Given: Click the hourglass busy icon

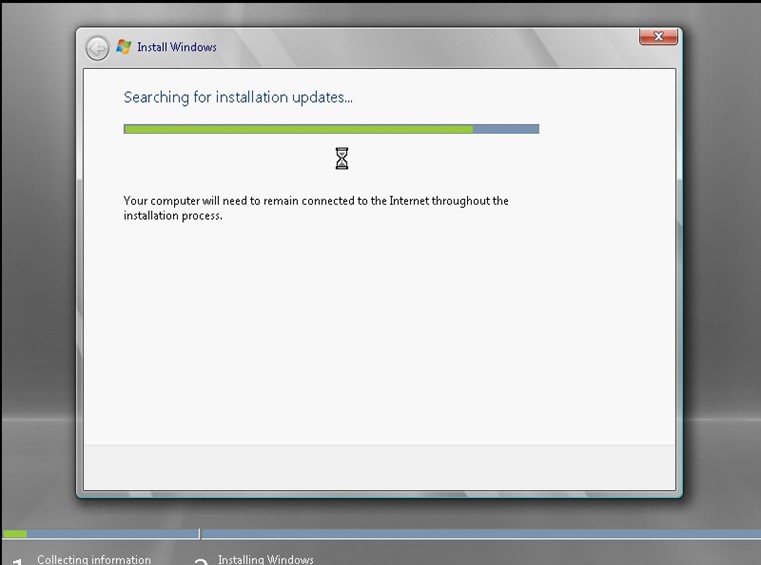Looking at the screenshot, I should 342,158.
